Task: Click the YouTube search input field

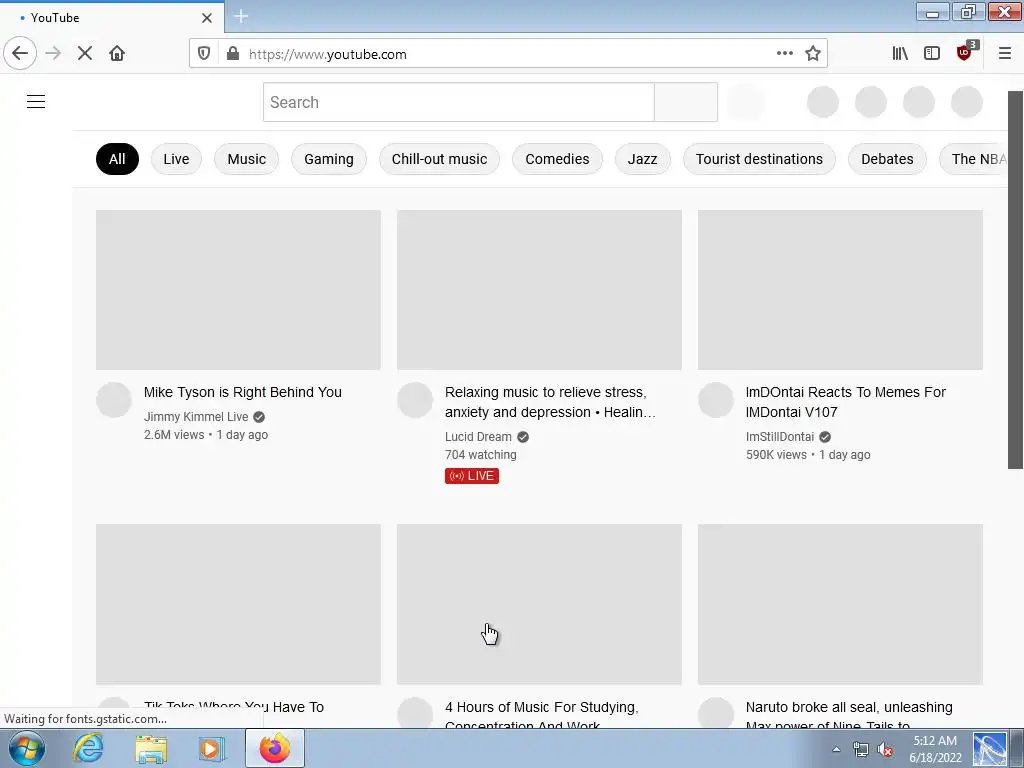Action: pos(458,102)
